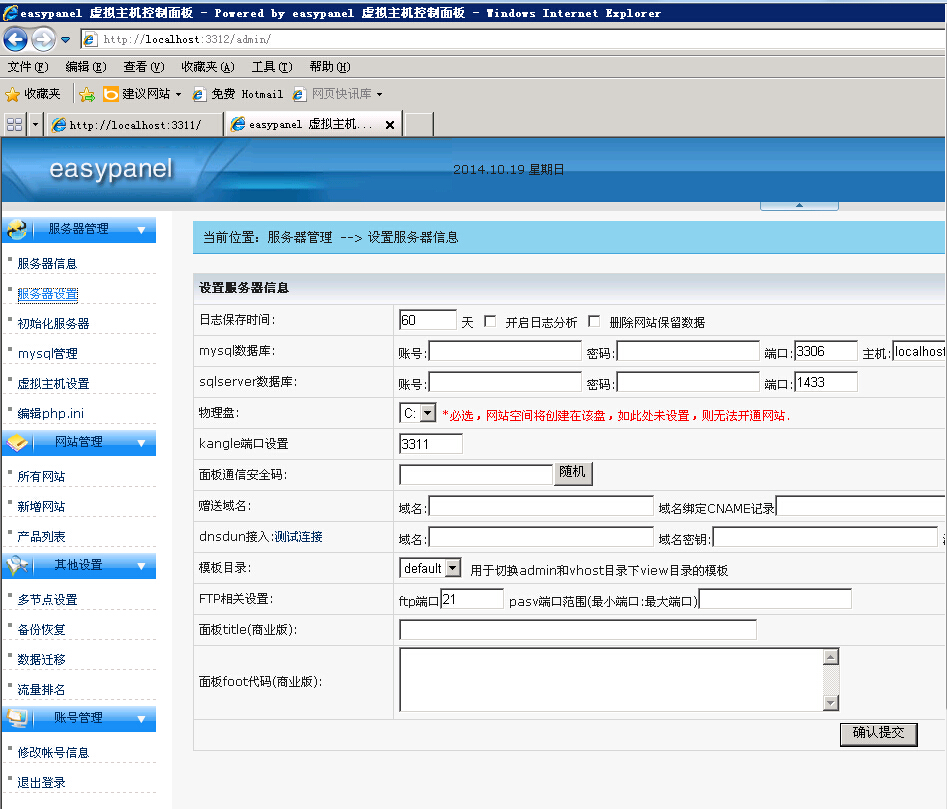The width and height of the screenshot is (947, 809).
Task: Open the 新增网站 sidebar link
Action: tap(41, 507)
